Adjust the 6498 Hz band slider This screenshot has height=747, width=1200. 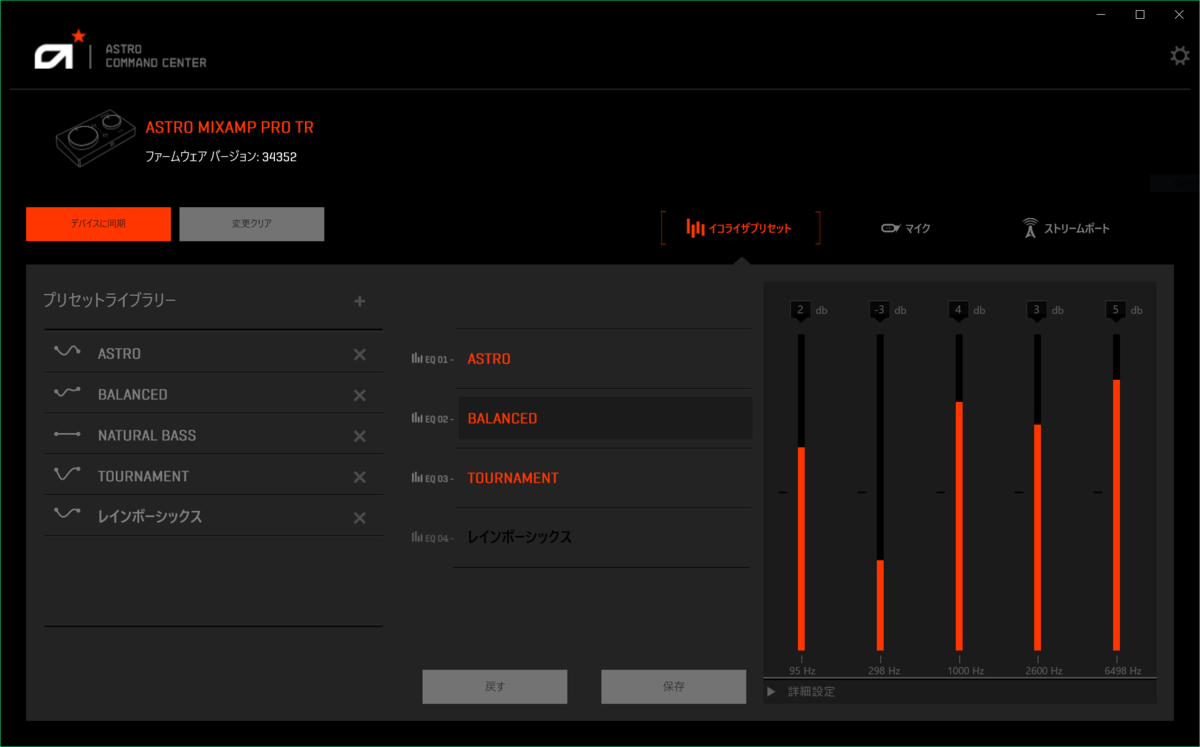[1116, 492]
